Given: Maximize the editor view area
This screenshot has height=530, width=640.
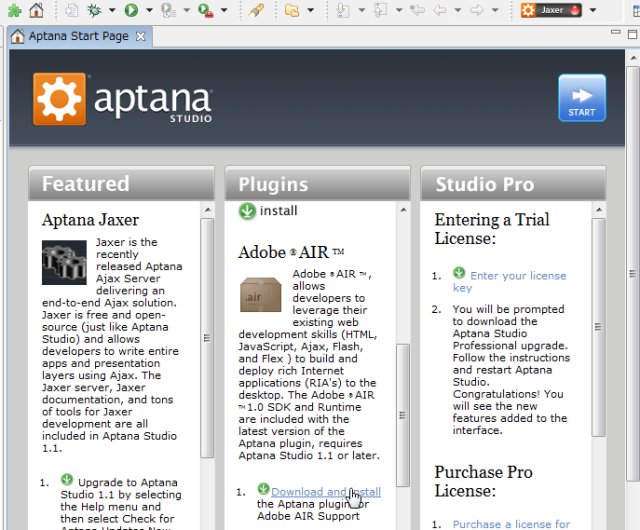Looking at the screenshot, I should pyautogui.click(x=632, y=34).
